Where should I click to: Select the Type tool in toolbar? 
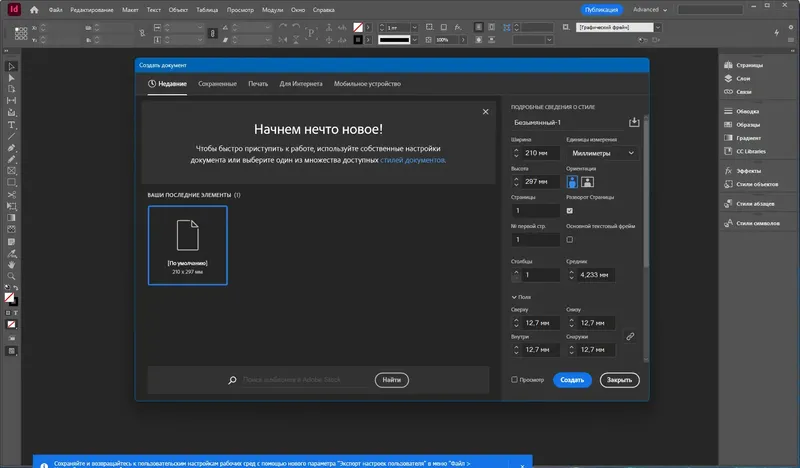(x=12, y=125)
